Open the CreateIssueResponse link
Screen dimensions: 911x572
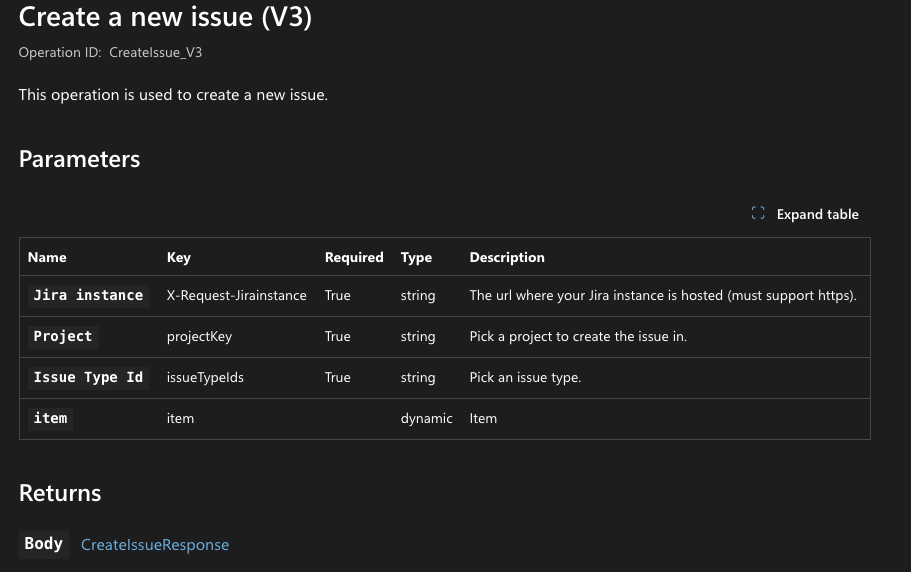click(155, 545)
